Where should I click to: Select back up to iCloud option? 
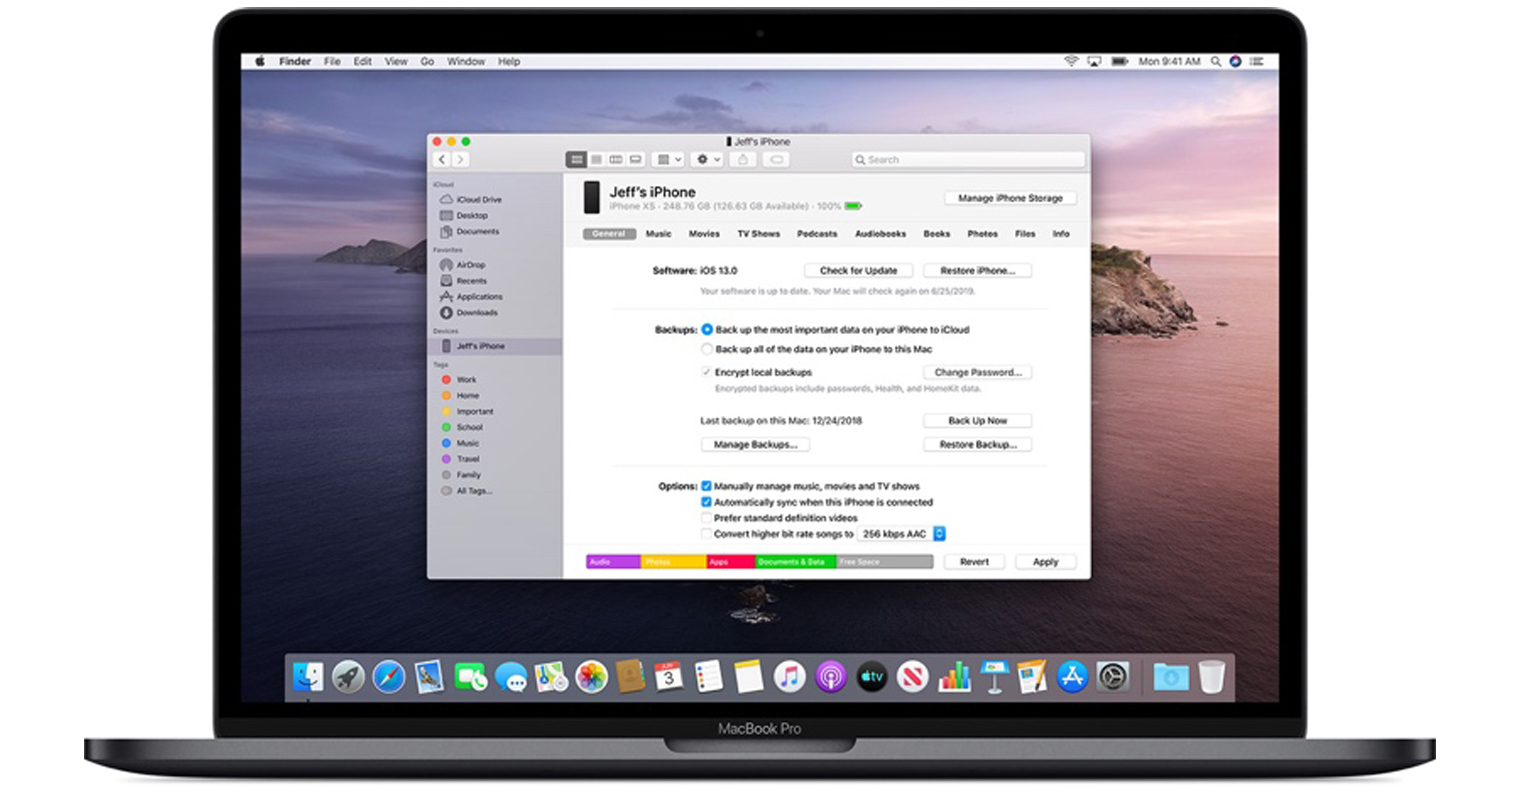tap(707, 330)
